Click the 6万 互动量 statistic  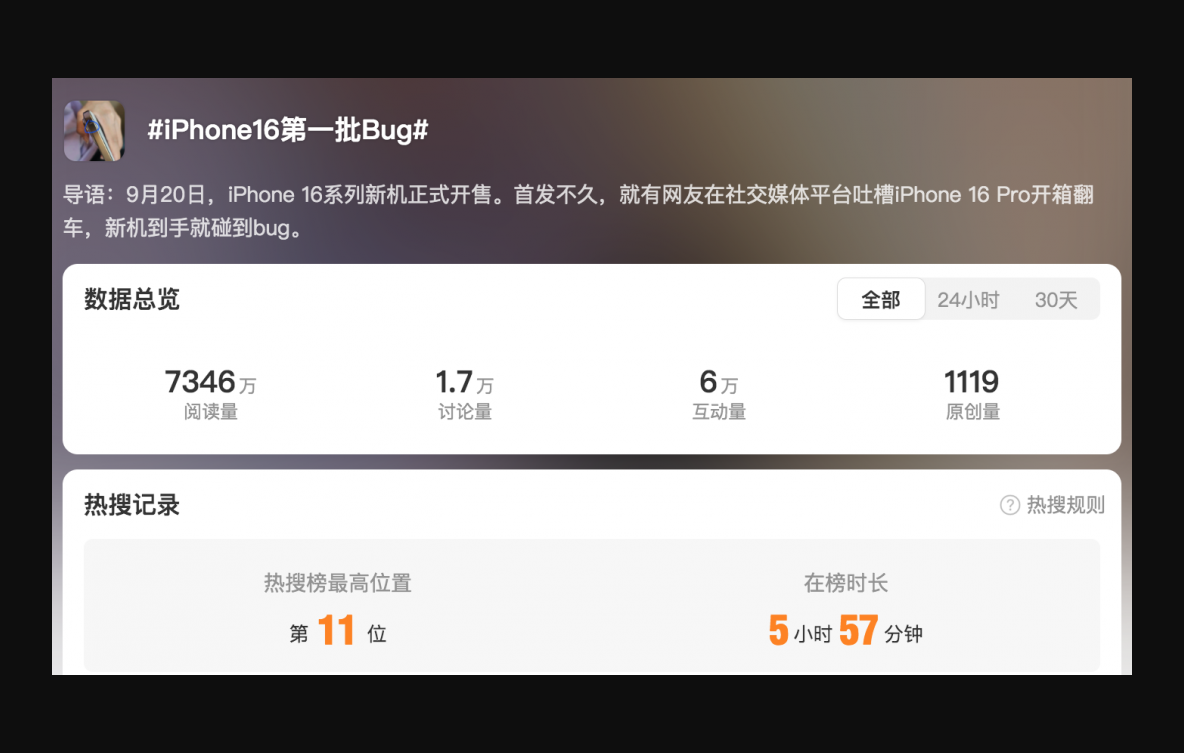pos(719,393)
